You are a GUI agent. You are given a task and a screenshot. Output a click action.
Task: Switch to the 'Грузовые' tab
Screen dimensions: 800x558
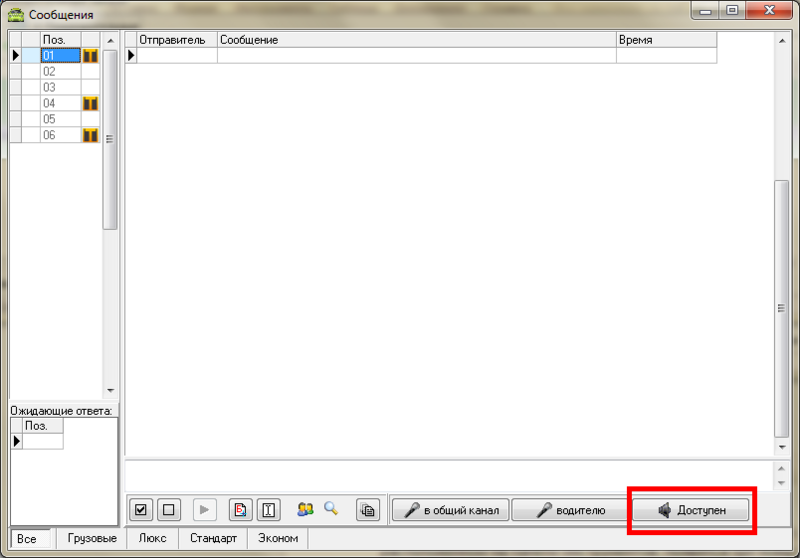coord(92,538)
